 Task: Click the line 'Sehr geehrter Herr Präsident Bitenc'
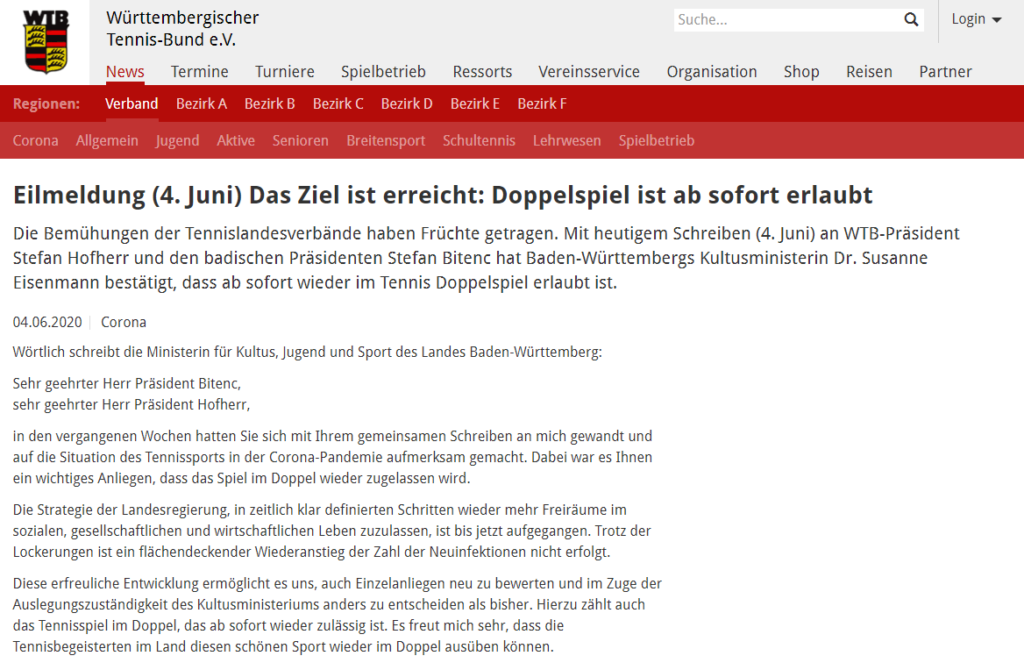coord(127,383)
